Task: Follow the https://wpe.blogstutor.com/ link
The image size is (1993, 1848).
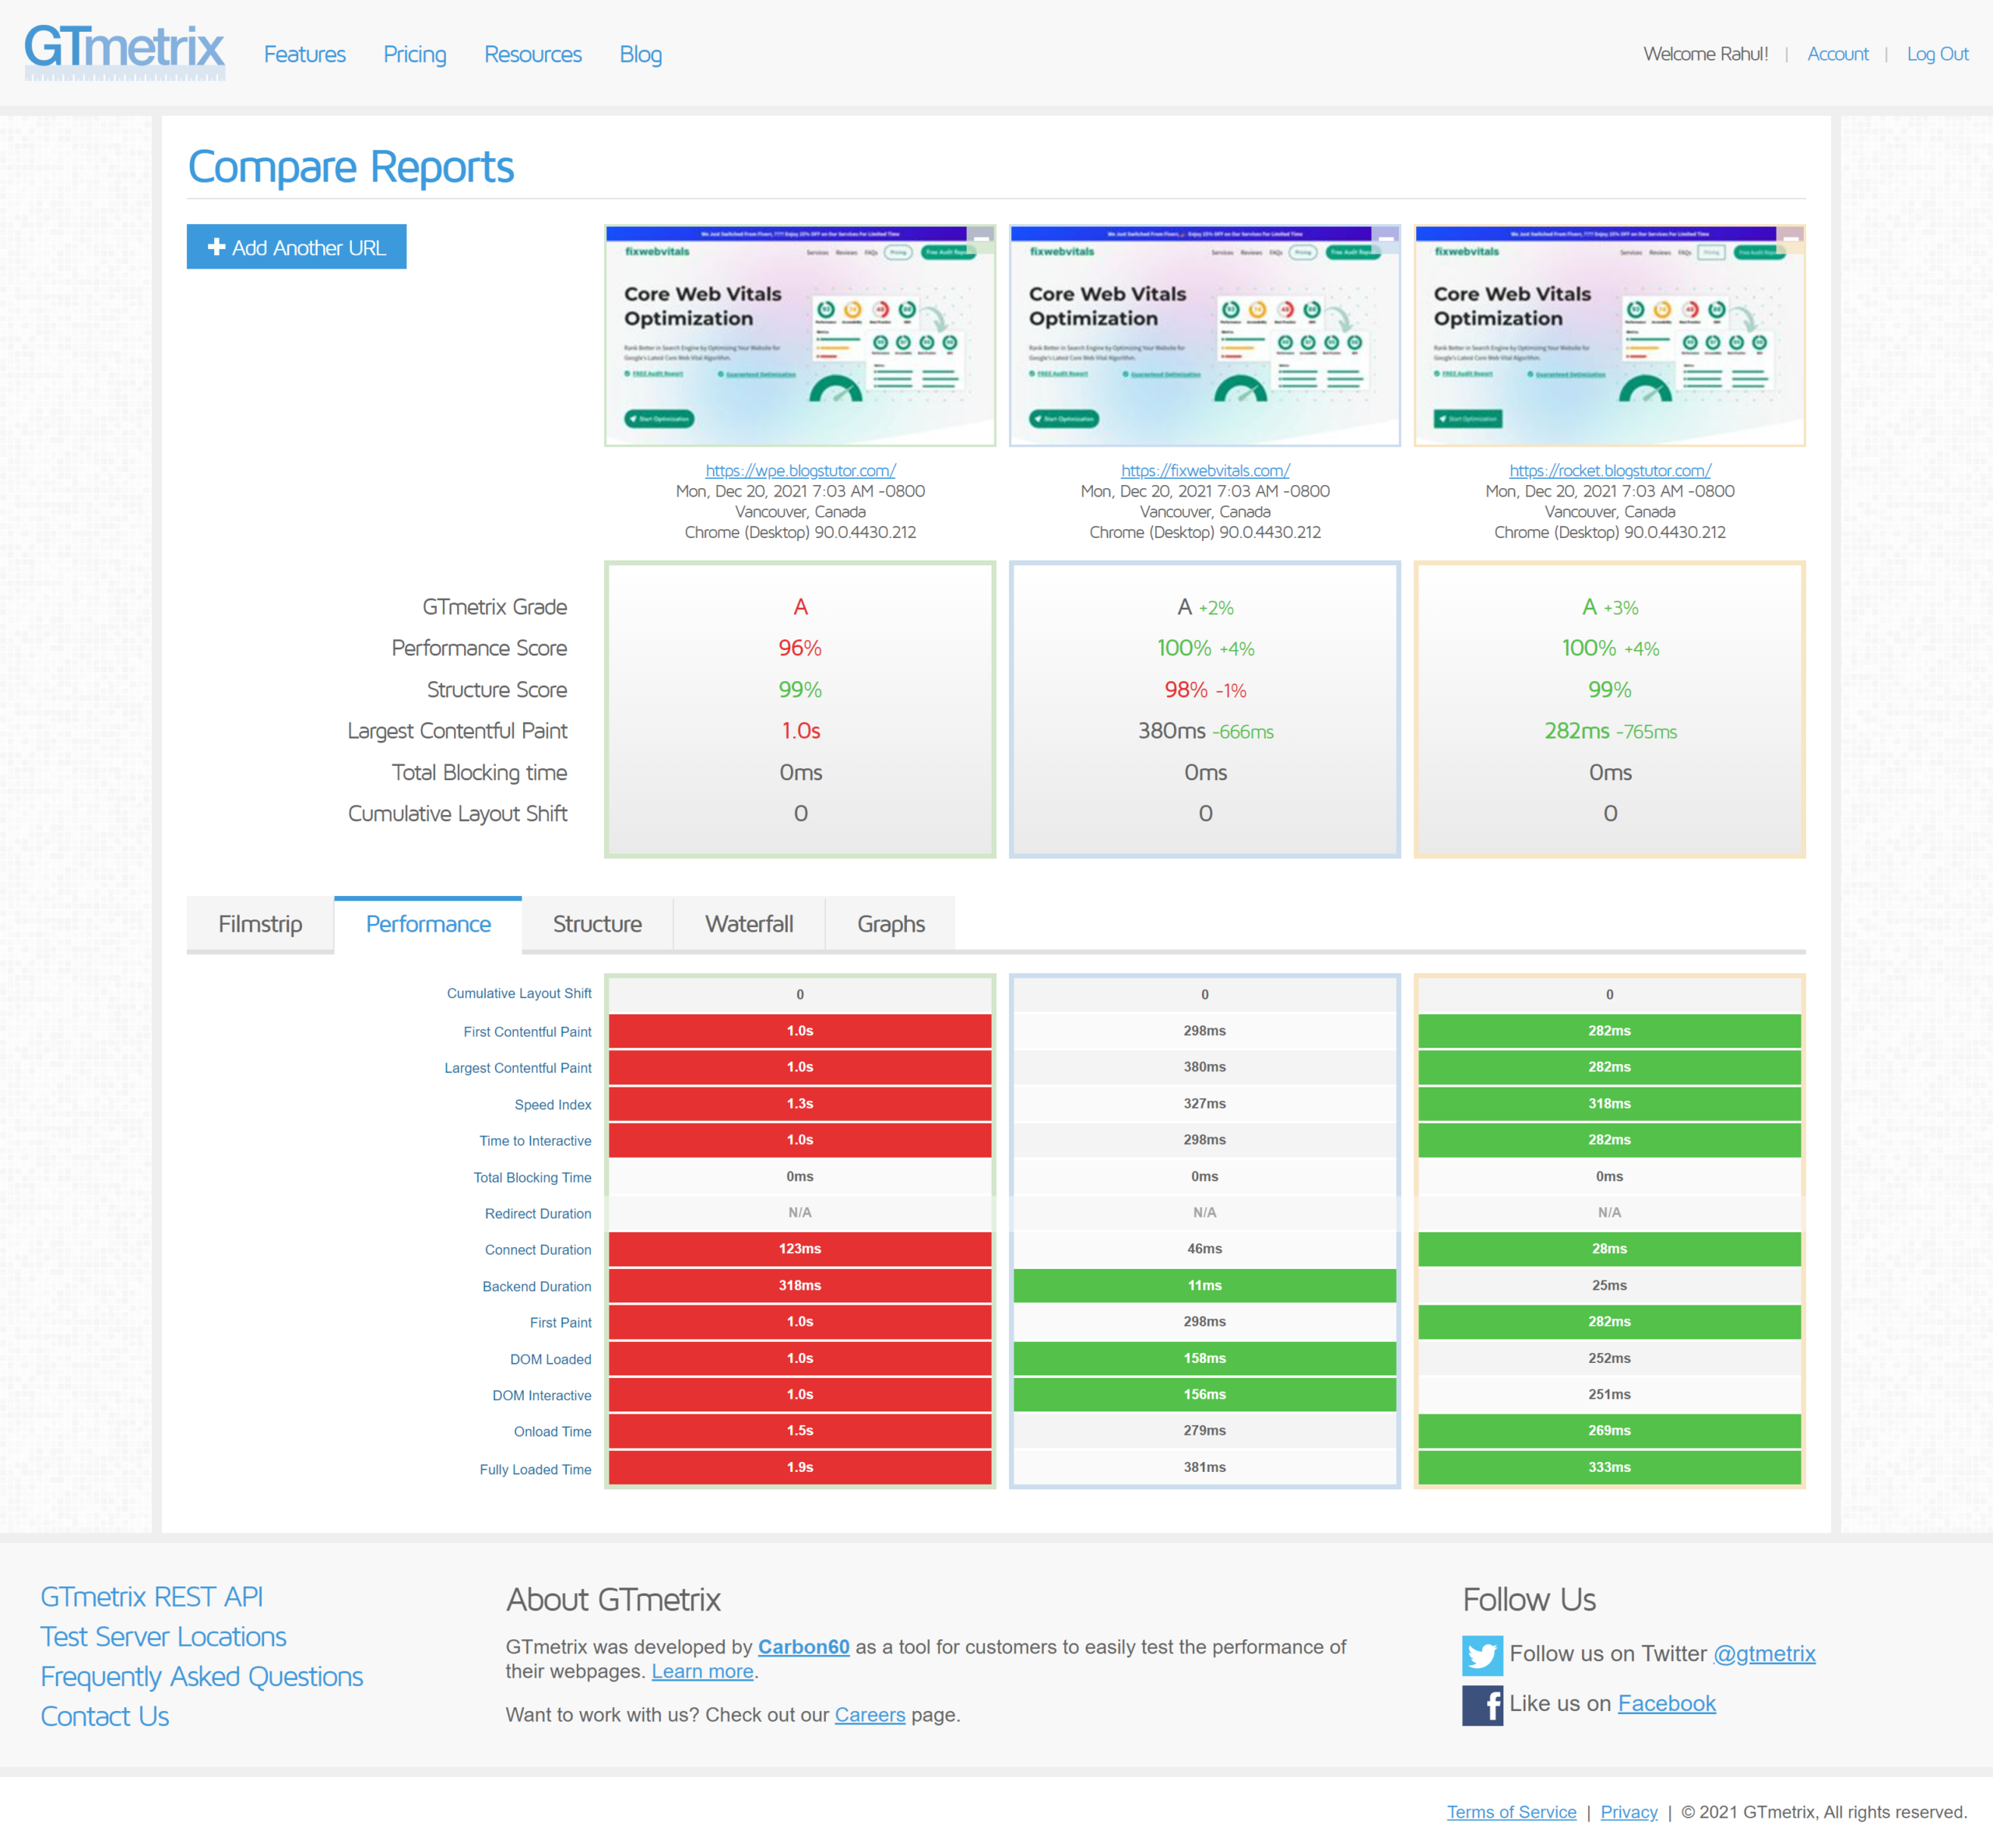Action: tap(800, 470)
